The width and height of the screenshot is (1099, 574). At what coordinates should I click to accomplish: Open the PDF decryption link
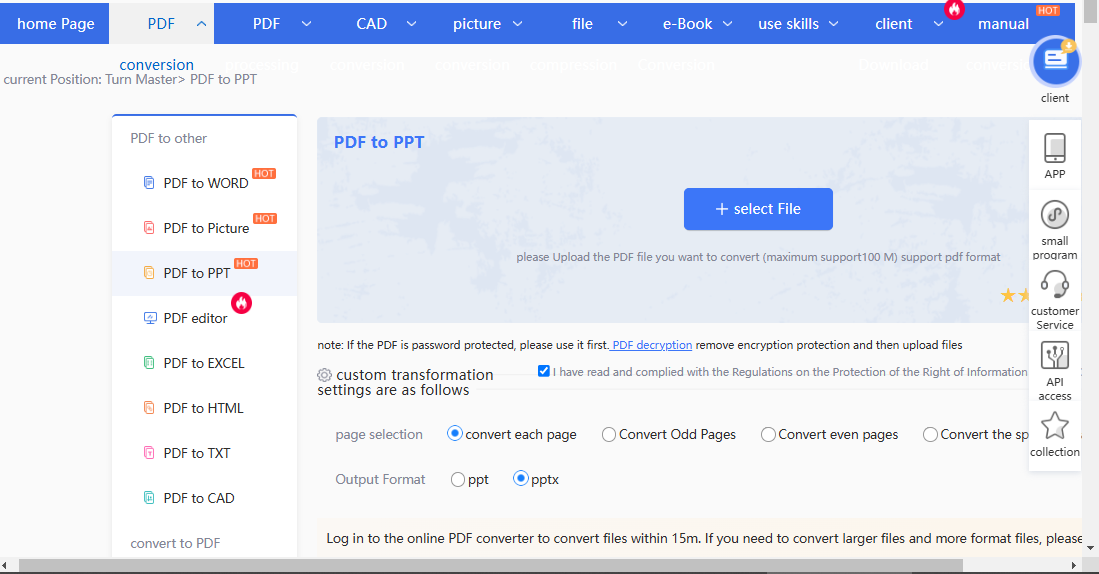click(x=651, y=345)
